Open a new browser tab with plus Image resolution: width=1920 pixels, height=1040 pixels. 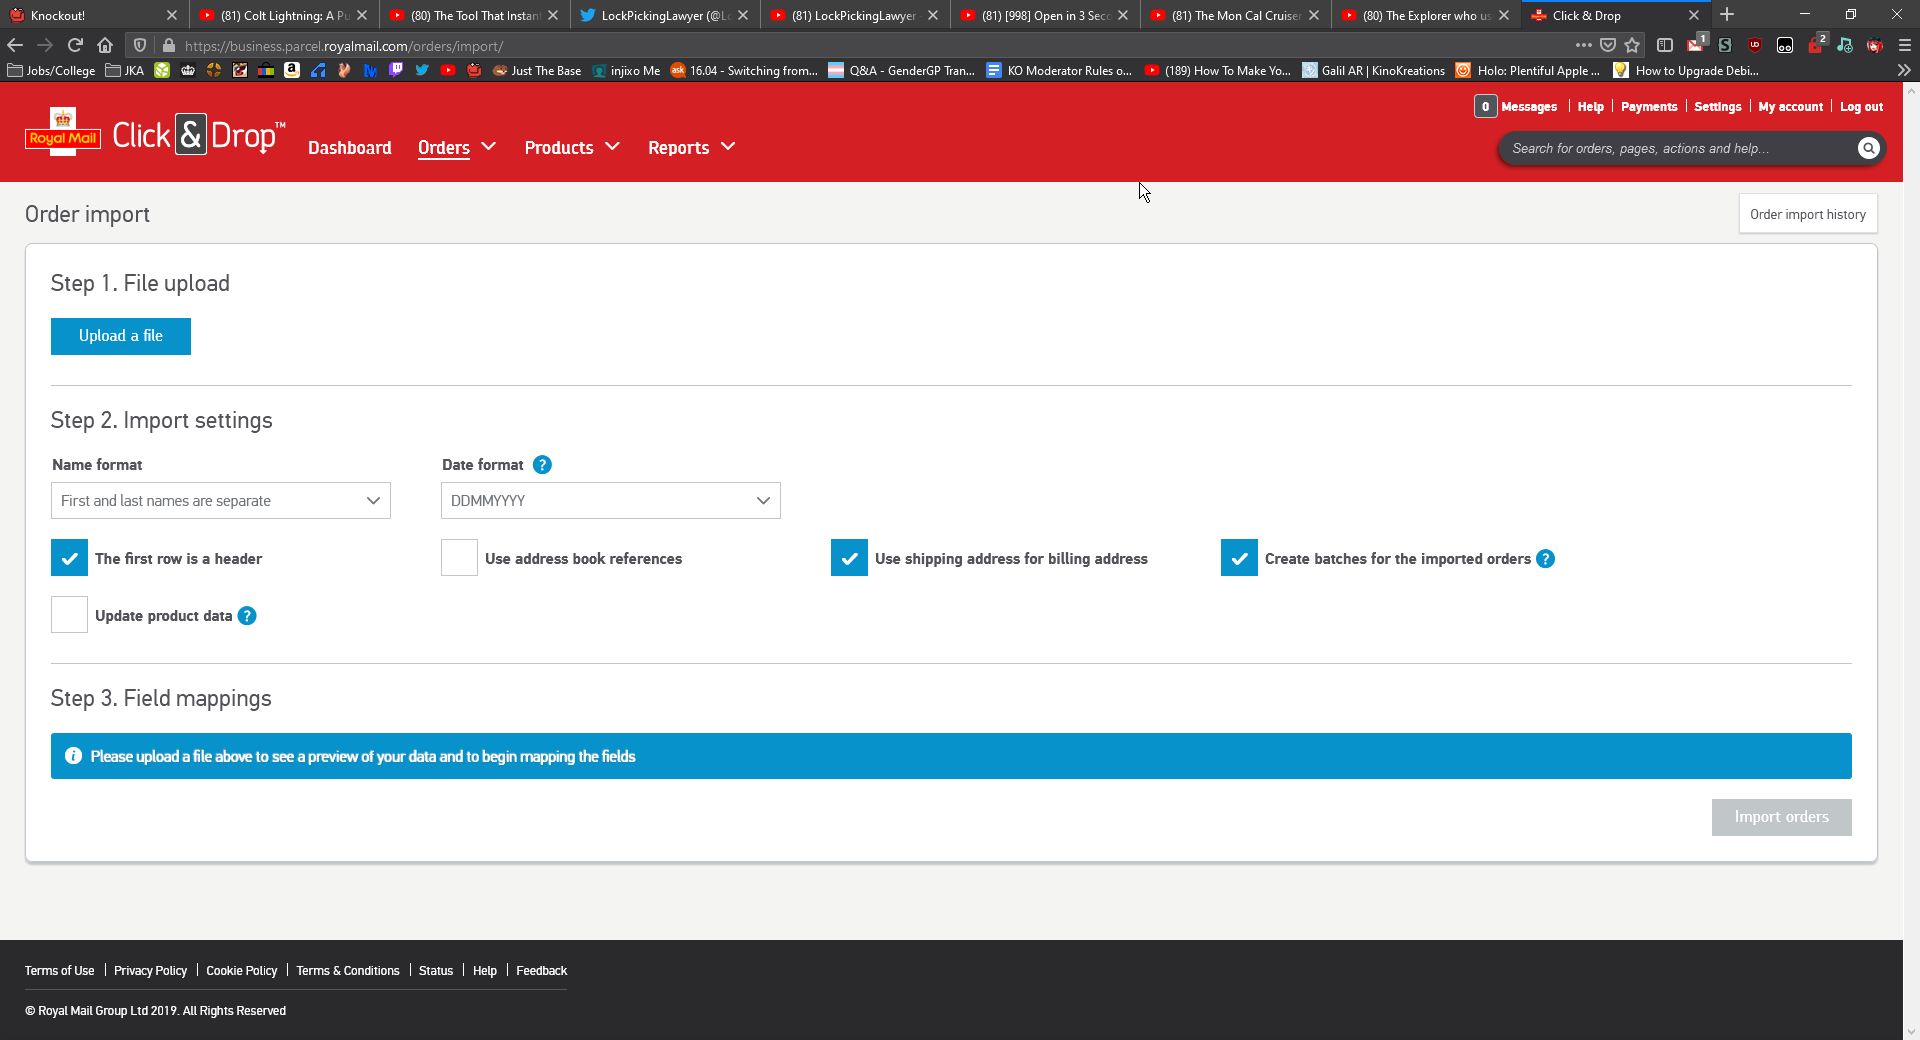tap(1727, 15)
